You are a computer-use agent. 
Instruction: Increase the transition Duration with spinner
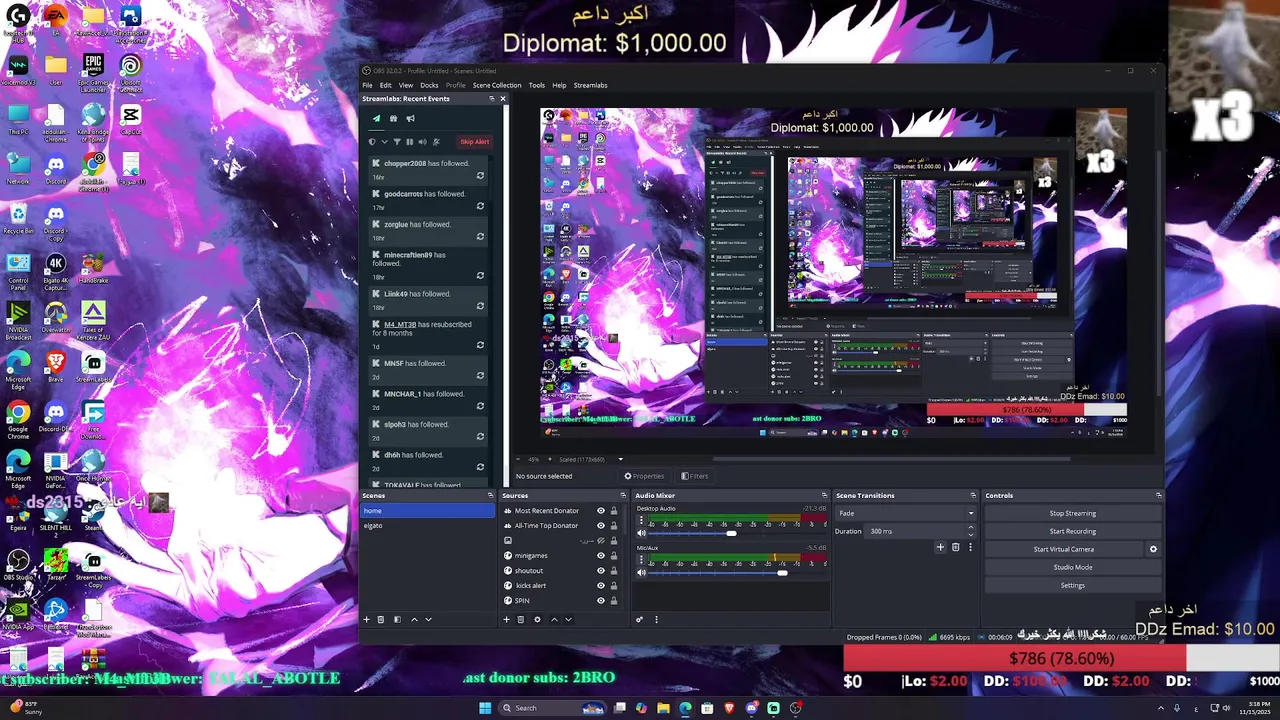(970, 528)
